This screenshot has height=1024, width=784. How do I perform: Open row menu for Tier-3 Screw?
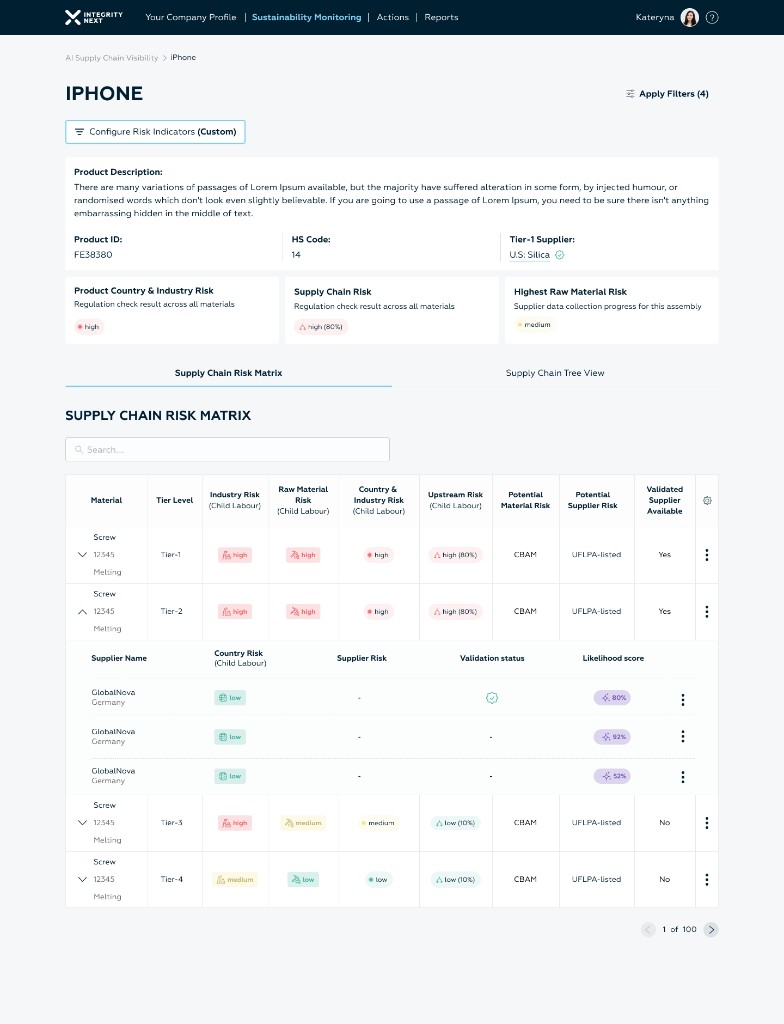click(x=706, y=823)
